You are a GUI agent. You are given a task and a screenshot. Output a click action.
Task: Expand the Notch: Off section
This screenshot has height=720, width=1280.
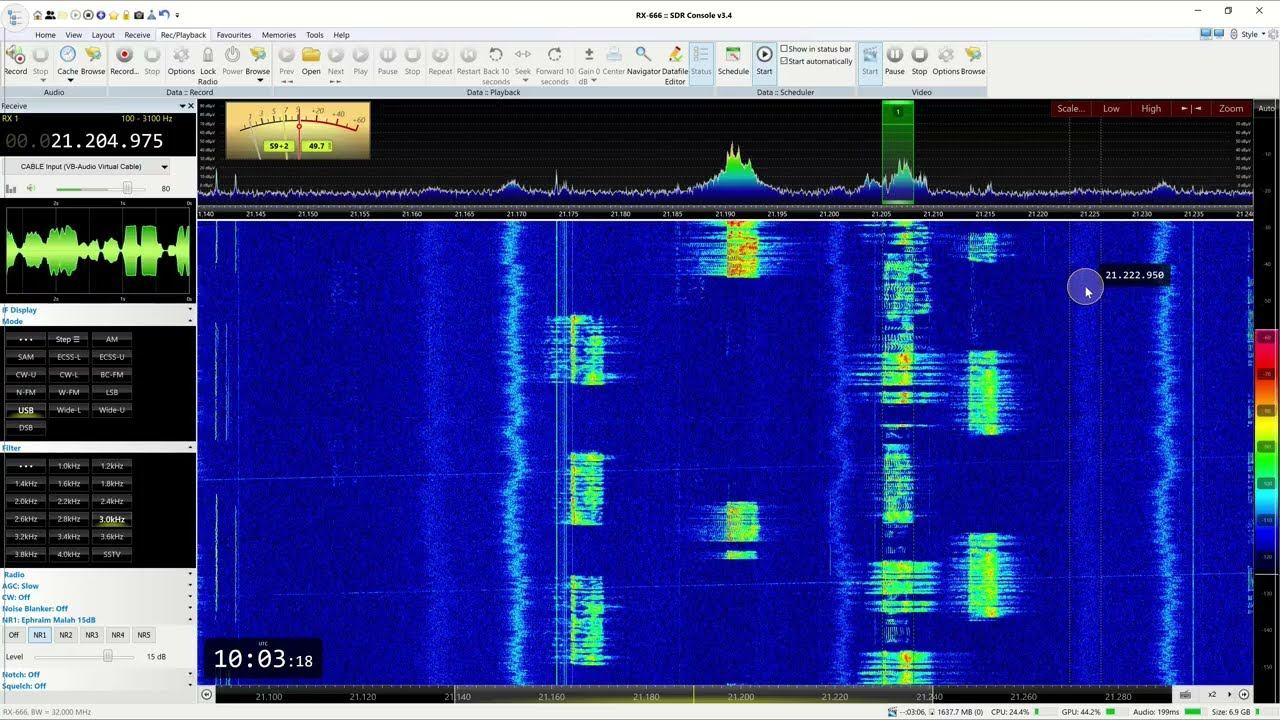tap(98, 675)
